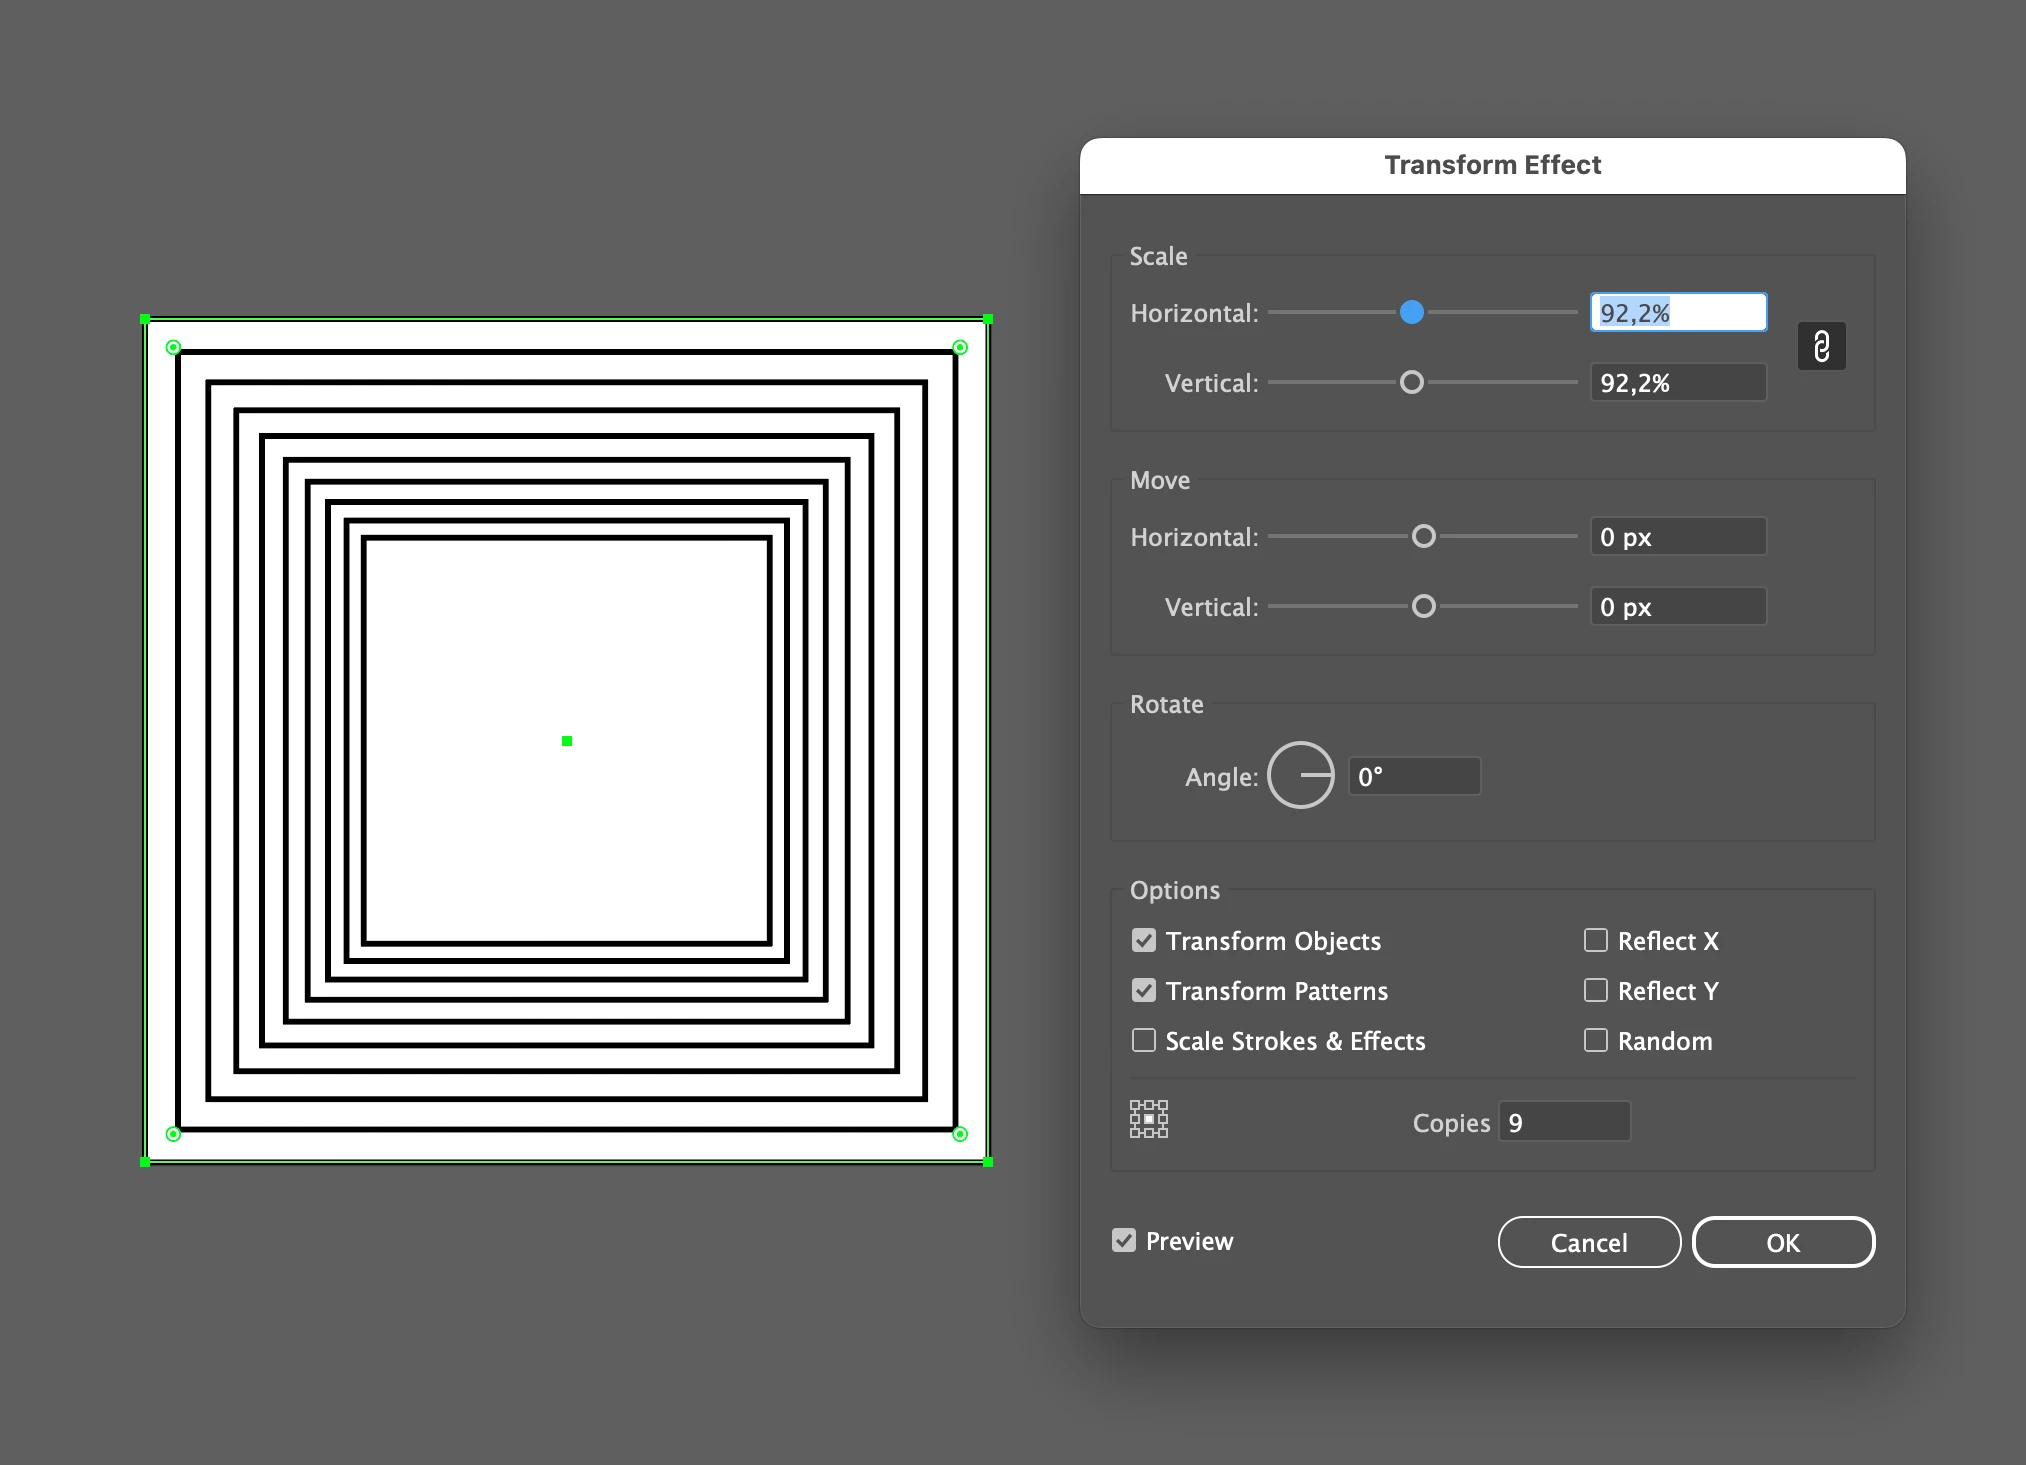Click the bottom-right live corner widget
Viewport: 2026px width, 1465px height.
click(960, 1133)
